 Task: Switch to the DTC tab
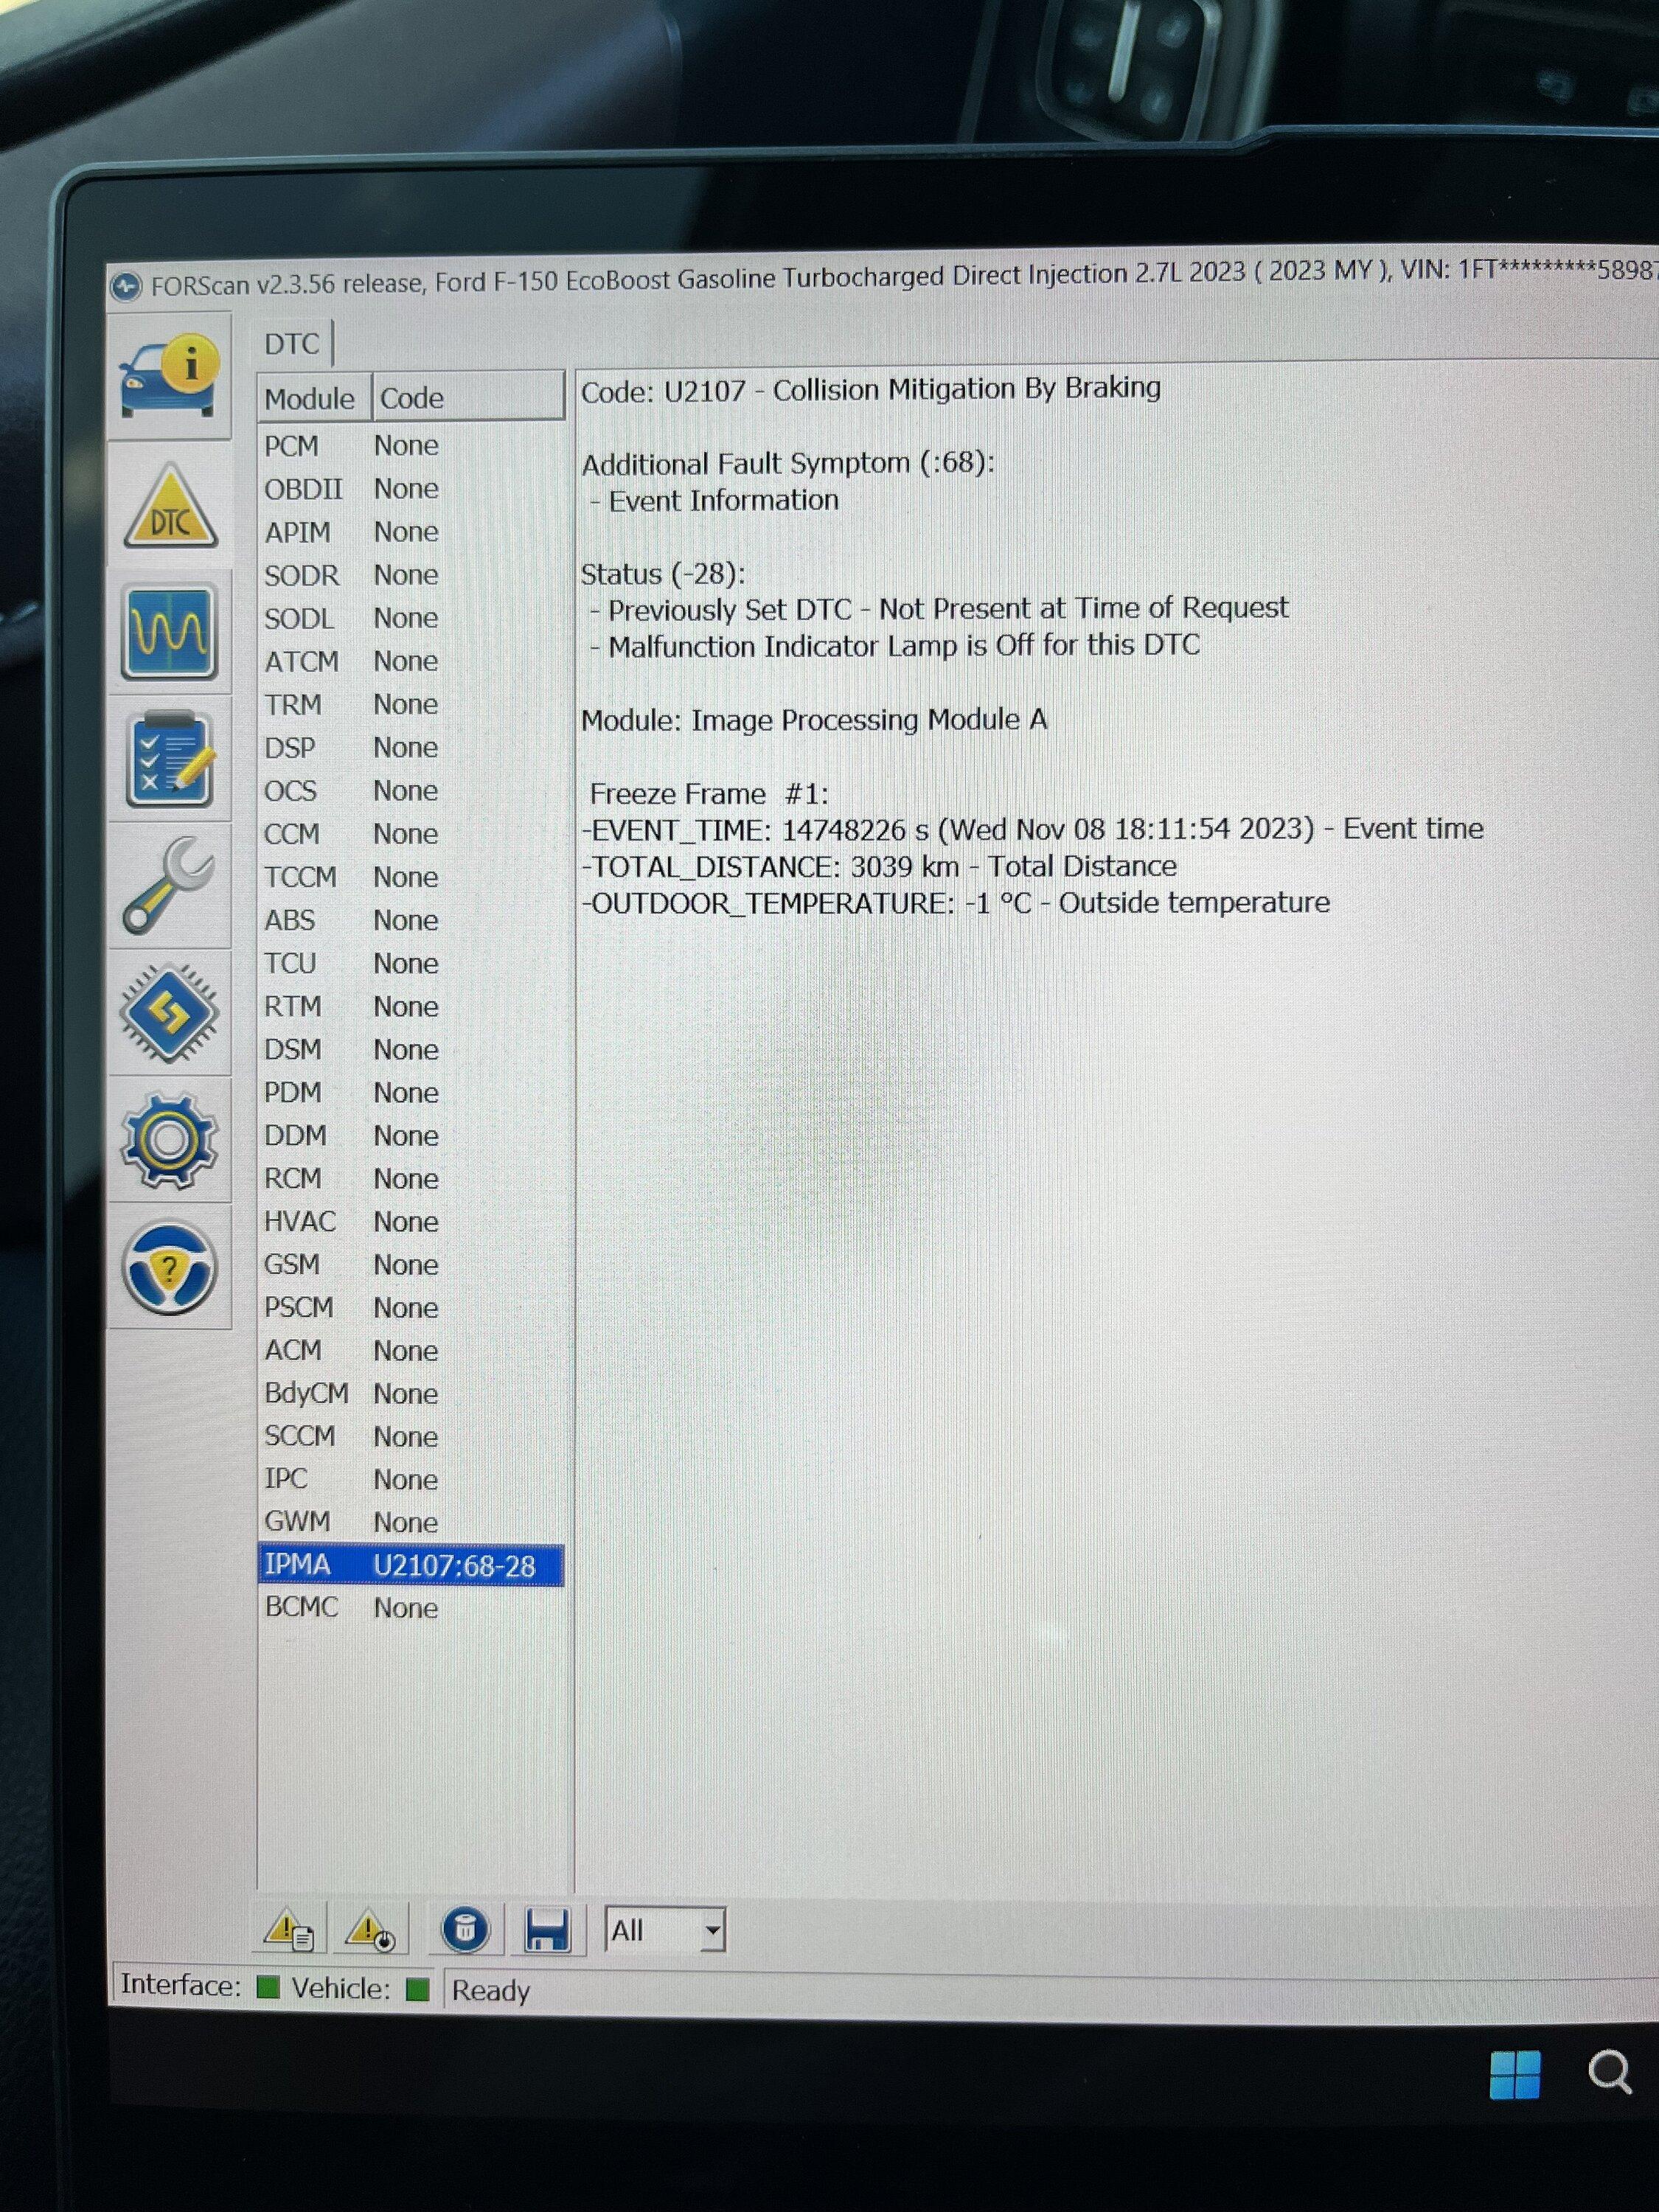click(x=291, y=344)
